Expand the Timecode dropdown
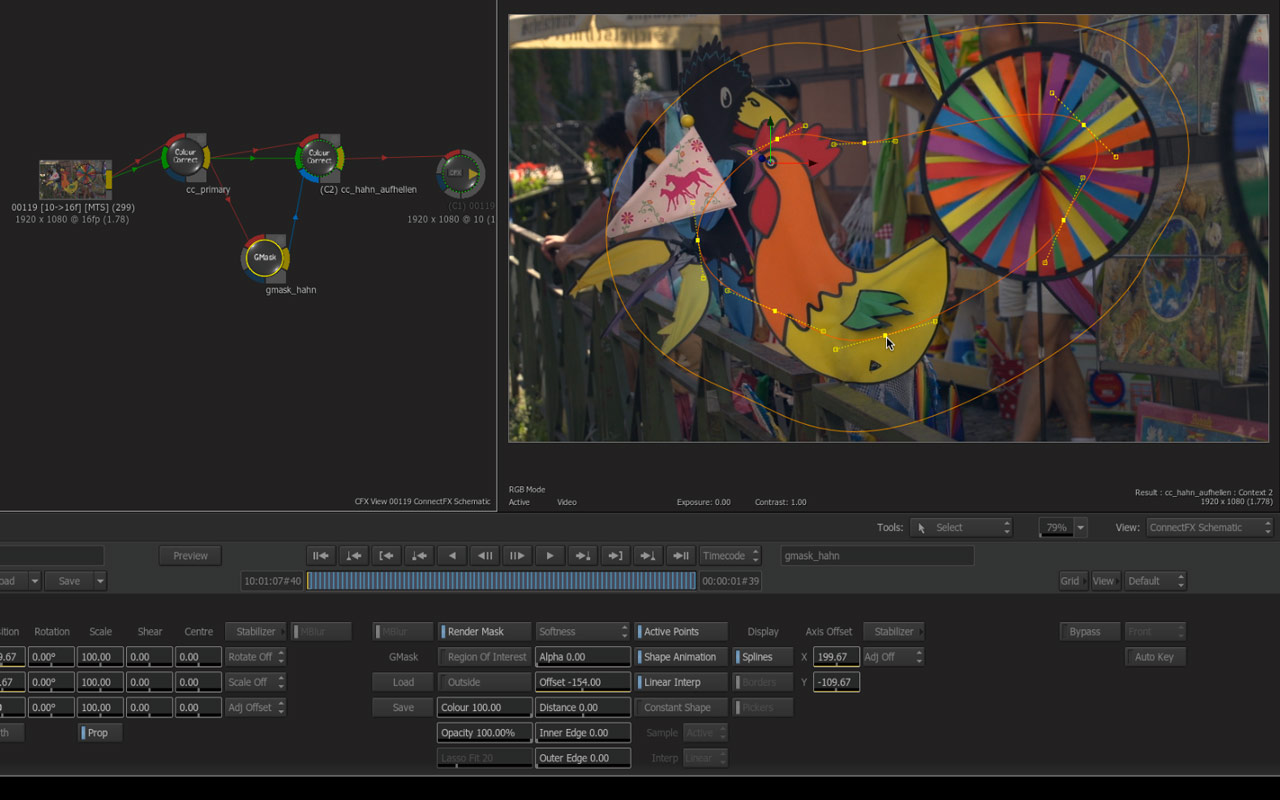This screenshot has height=800, width=1280. click(730, 556)
